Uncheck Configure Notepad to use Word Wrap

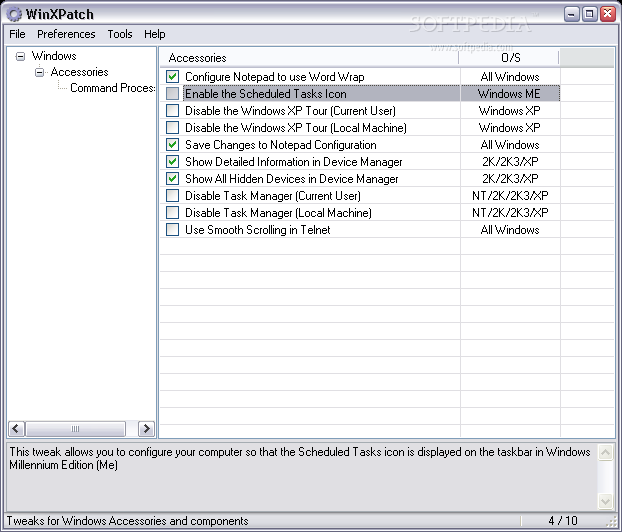173,77
